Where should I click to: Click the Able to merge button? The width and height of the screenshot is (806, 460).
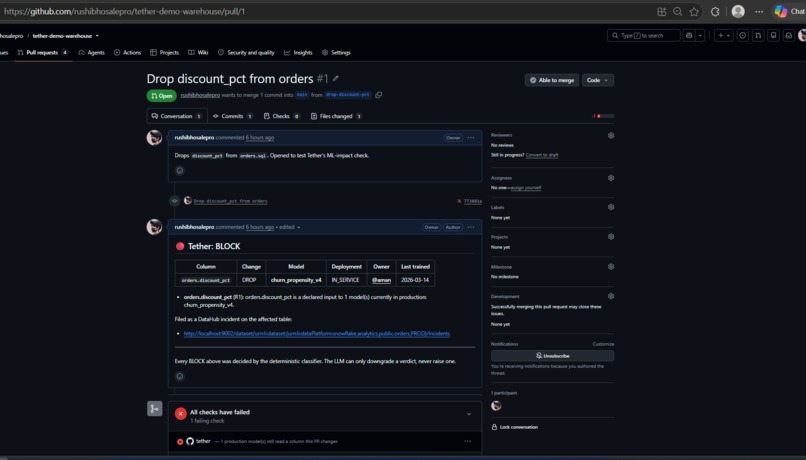pos(552,80)
